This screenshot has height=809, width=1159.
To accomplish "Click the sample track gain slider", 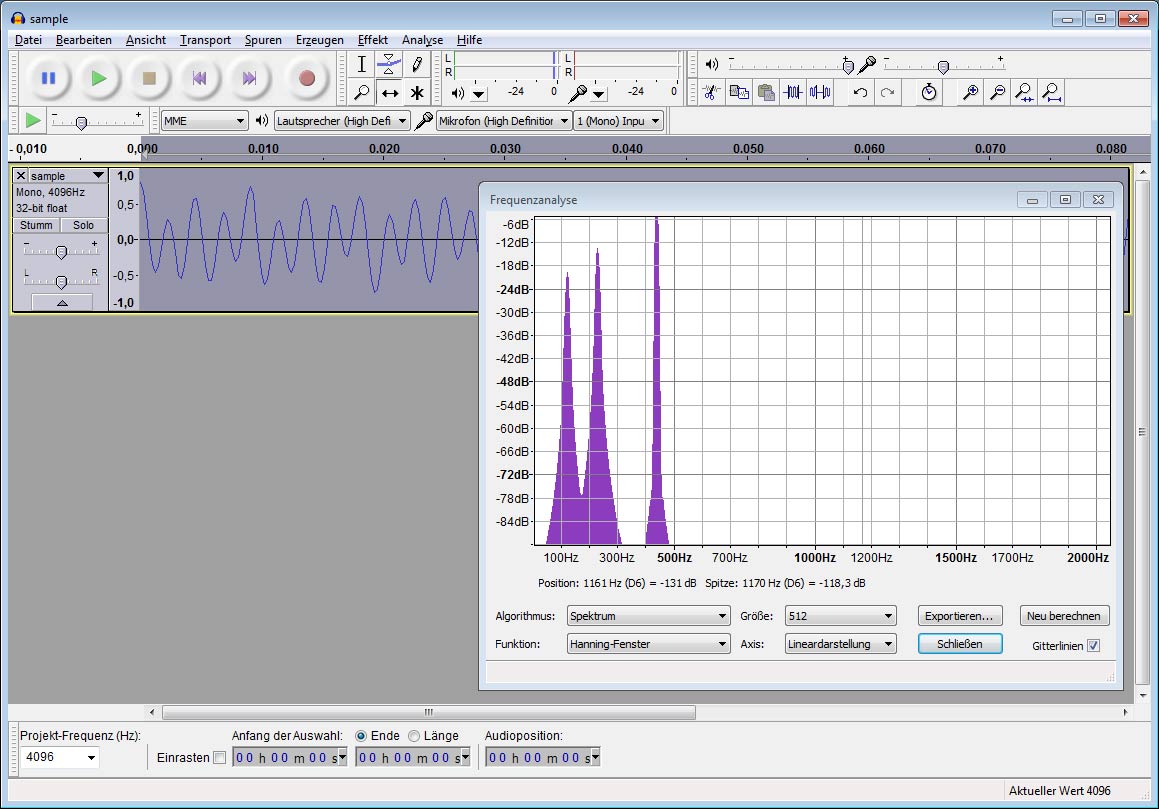I will coord(61,252).
